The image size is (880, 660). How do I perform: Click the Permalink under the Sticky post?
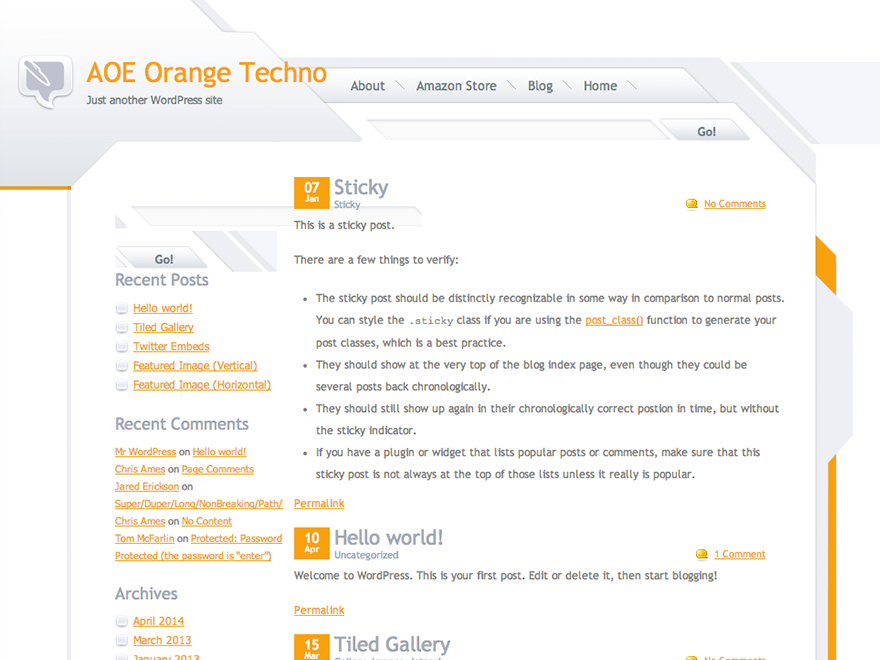tap(318, 503)
